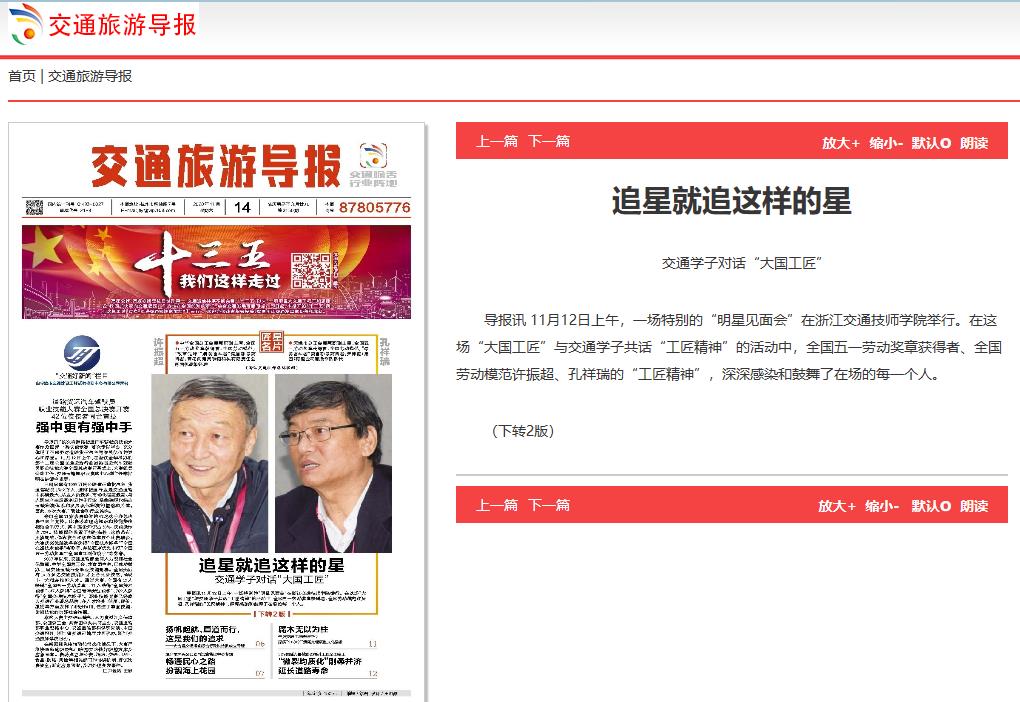Click bottom bar 缩小- control

tap(882, 506)
